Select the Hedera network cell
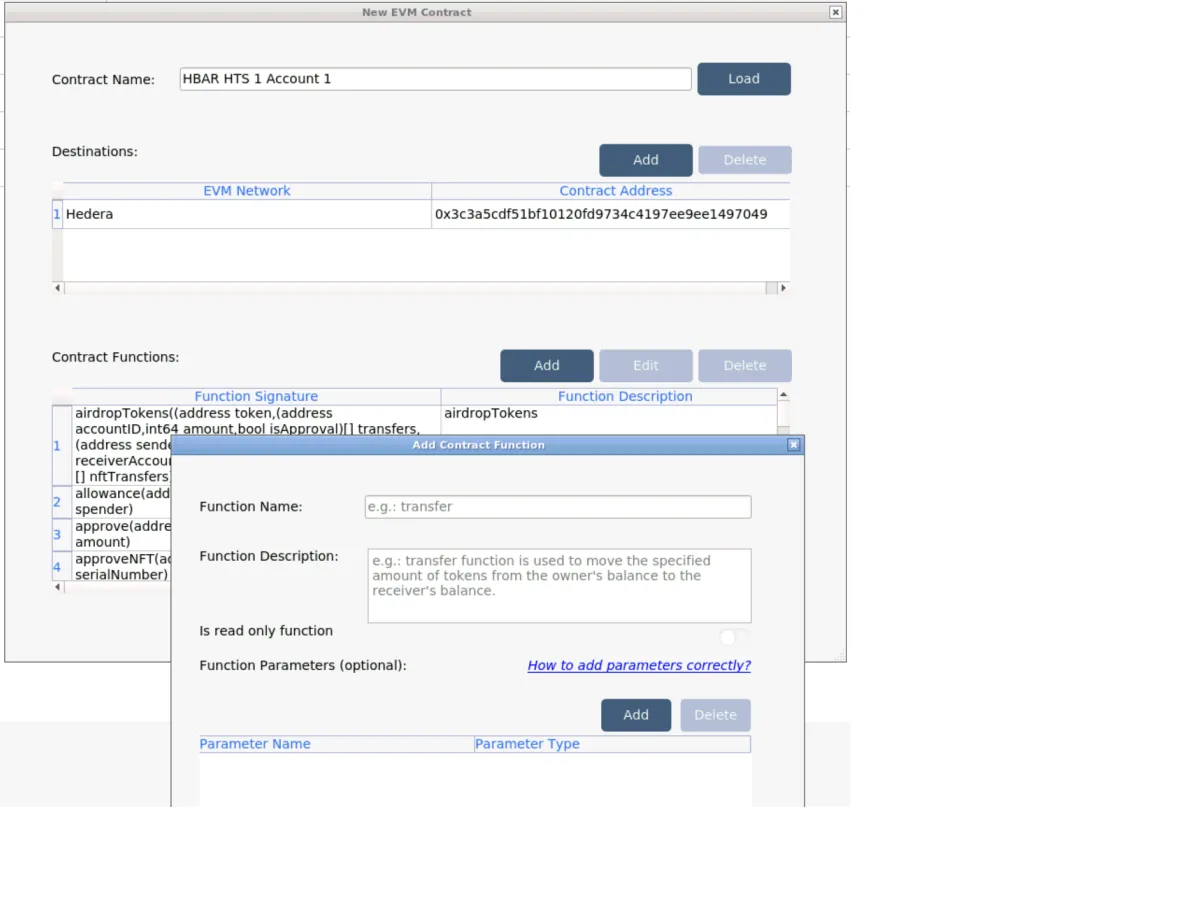This screenshot has height=900, width=1200. coord(247,214)
